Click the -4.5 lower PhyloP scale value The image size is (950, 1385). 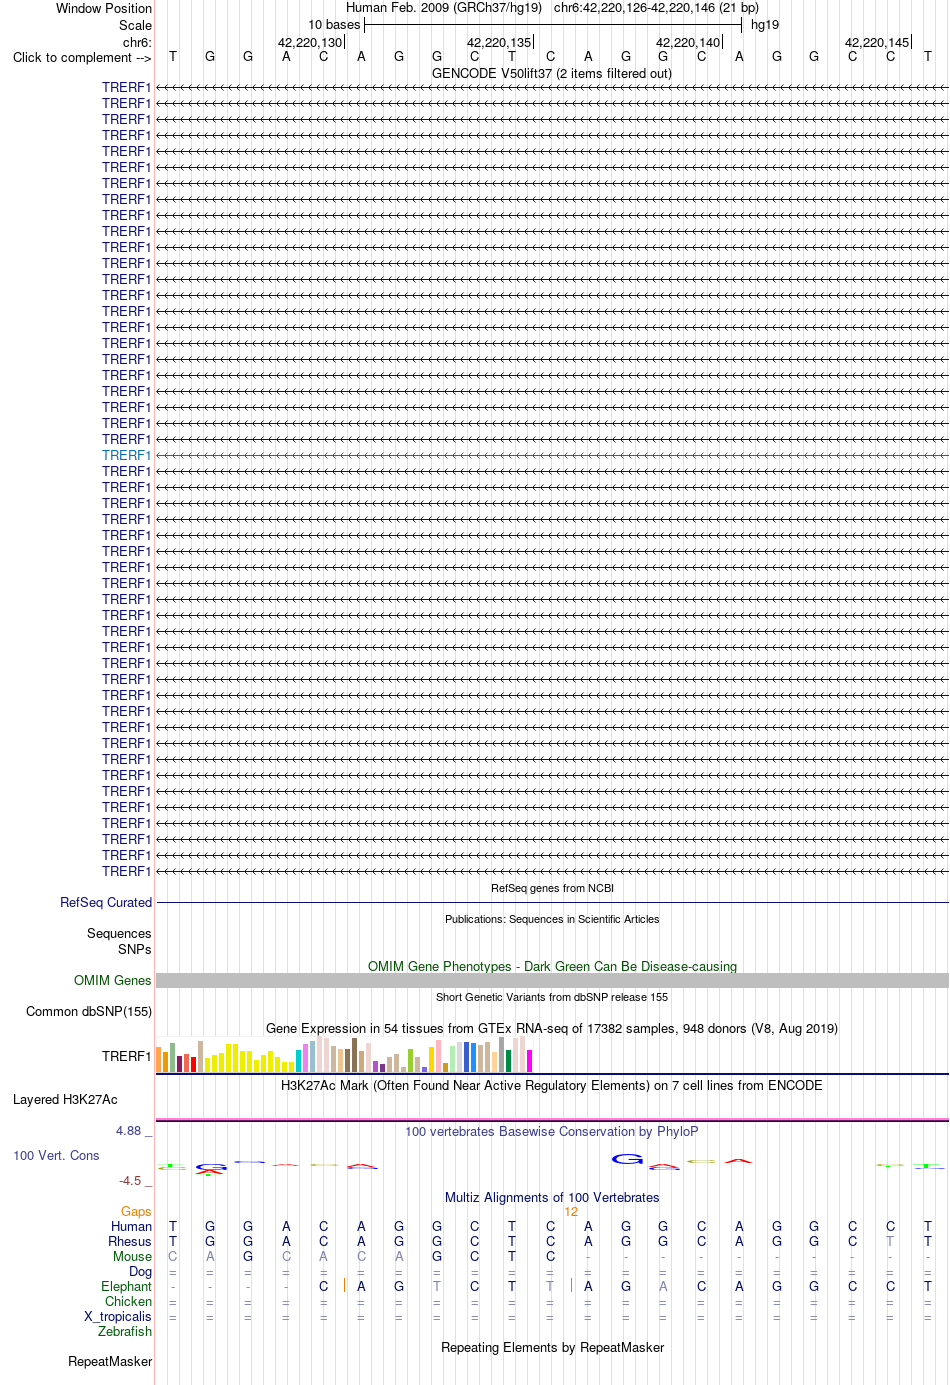pos(130,1181)
